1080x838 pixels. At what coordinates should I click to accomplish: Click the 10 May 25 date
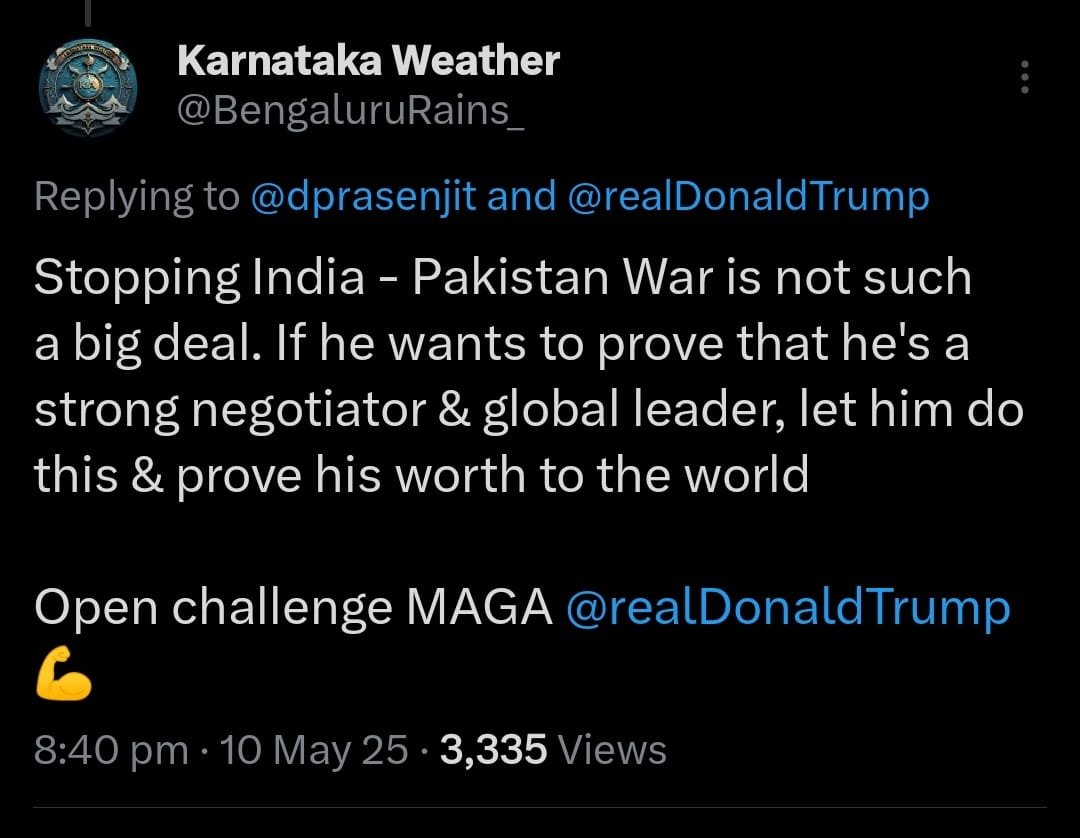coord(315,749)
